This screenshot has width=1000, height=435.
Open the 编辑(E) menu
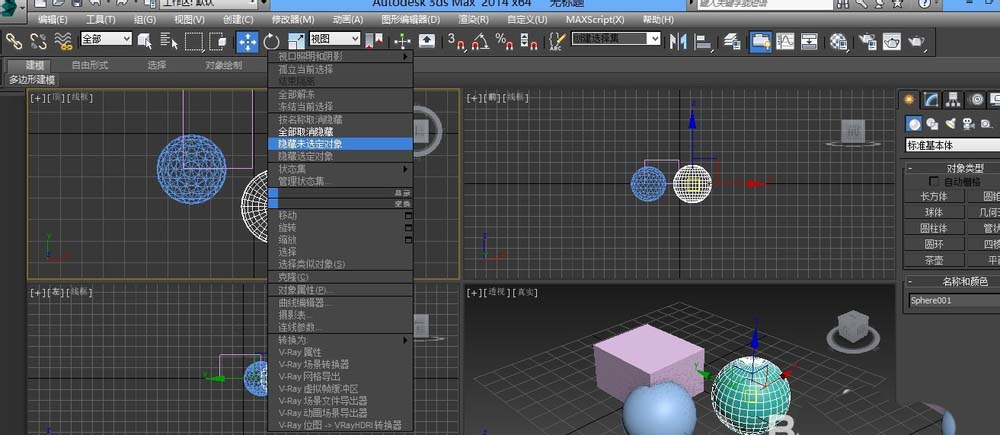point(52,20)
